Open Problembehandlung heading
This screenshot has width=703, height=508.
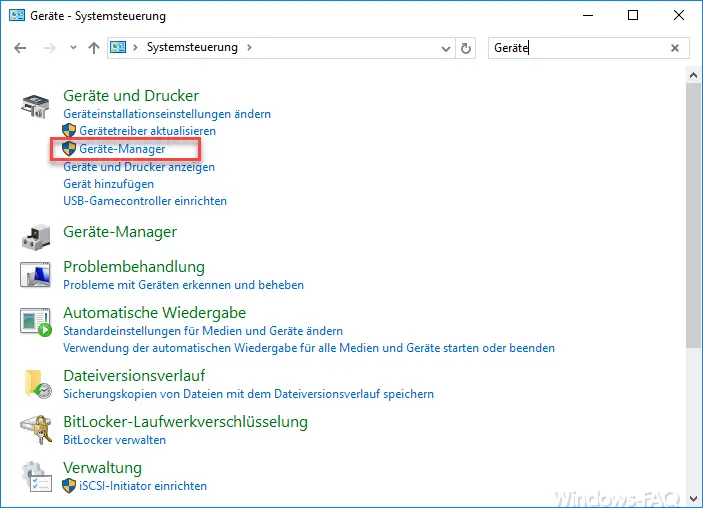[134, 267]
